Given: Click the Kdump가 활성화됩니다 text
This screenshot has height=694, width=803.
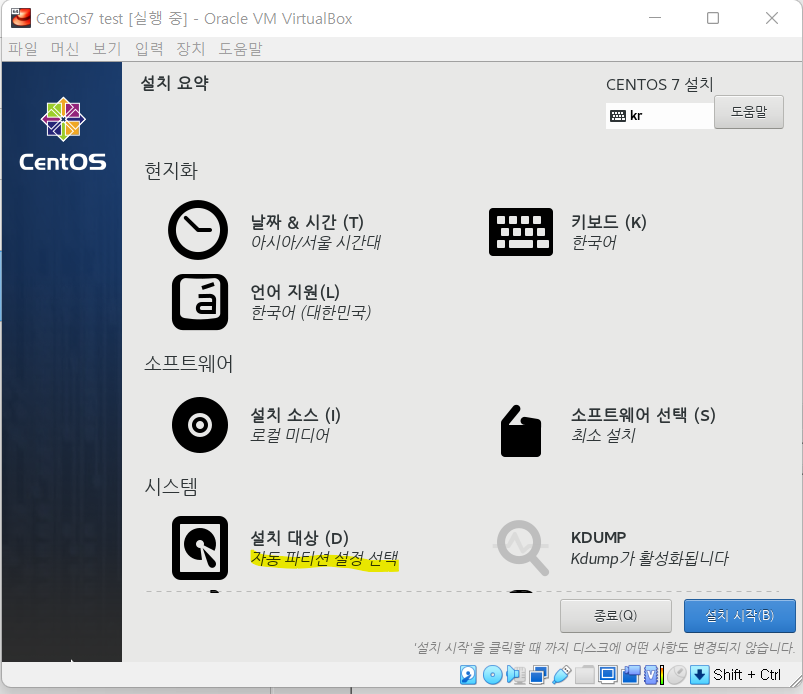Looking at the screenshot, I should coord(649,558).
